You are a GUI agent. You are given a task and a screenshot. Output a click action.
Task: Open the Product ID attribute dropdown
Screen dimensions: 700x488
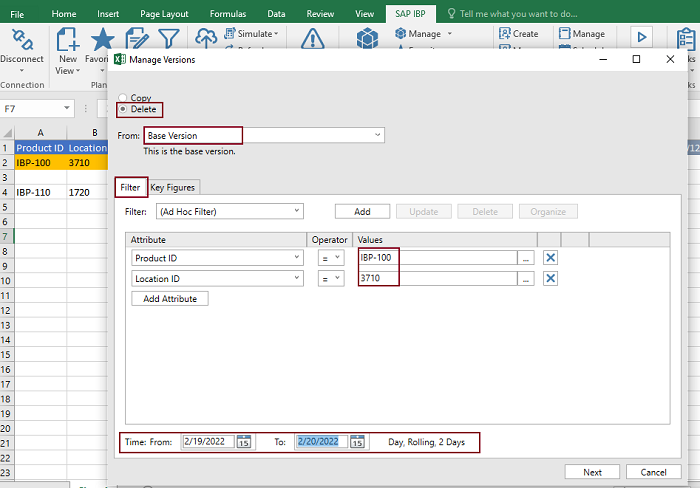[x=296, y=258]
